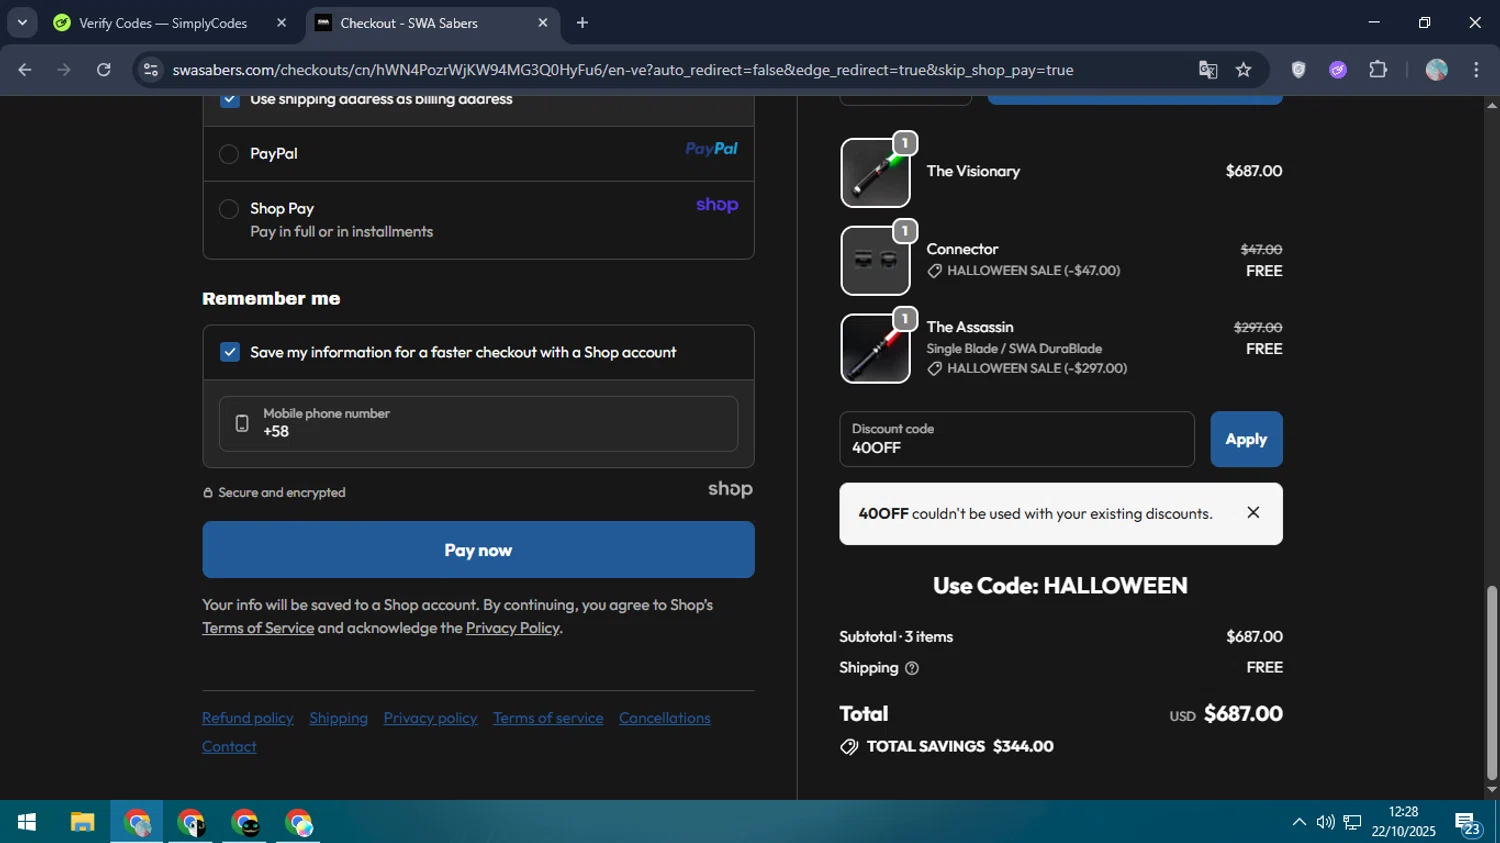Open the Contact footer link
Viewport: 1500px width, 843px height.
[x=229, y=747]
